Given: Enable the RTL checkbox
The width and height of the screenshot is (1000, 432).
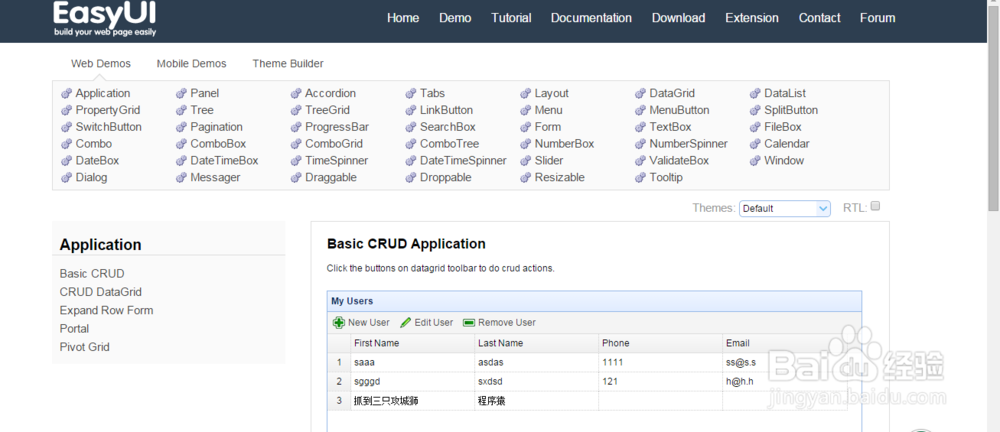Looking at the screenshot, I should coord(875,206).
